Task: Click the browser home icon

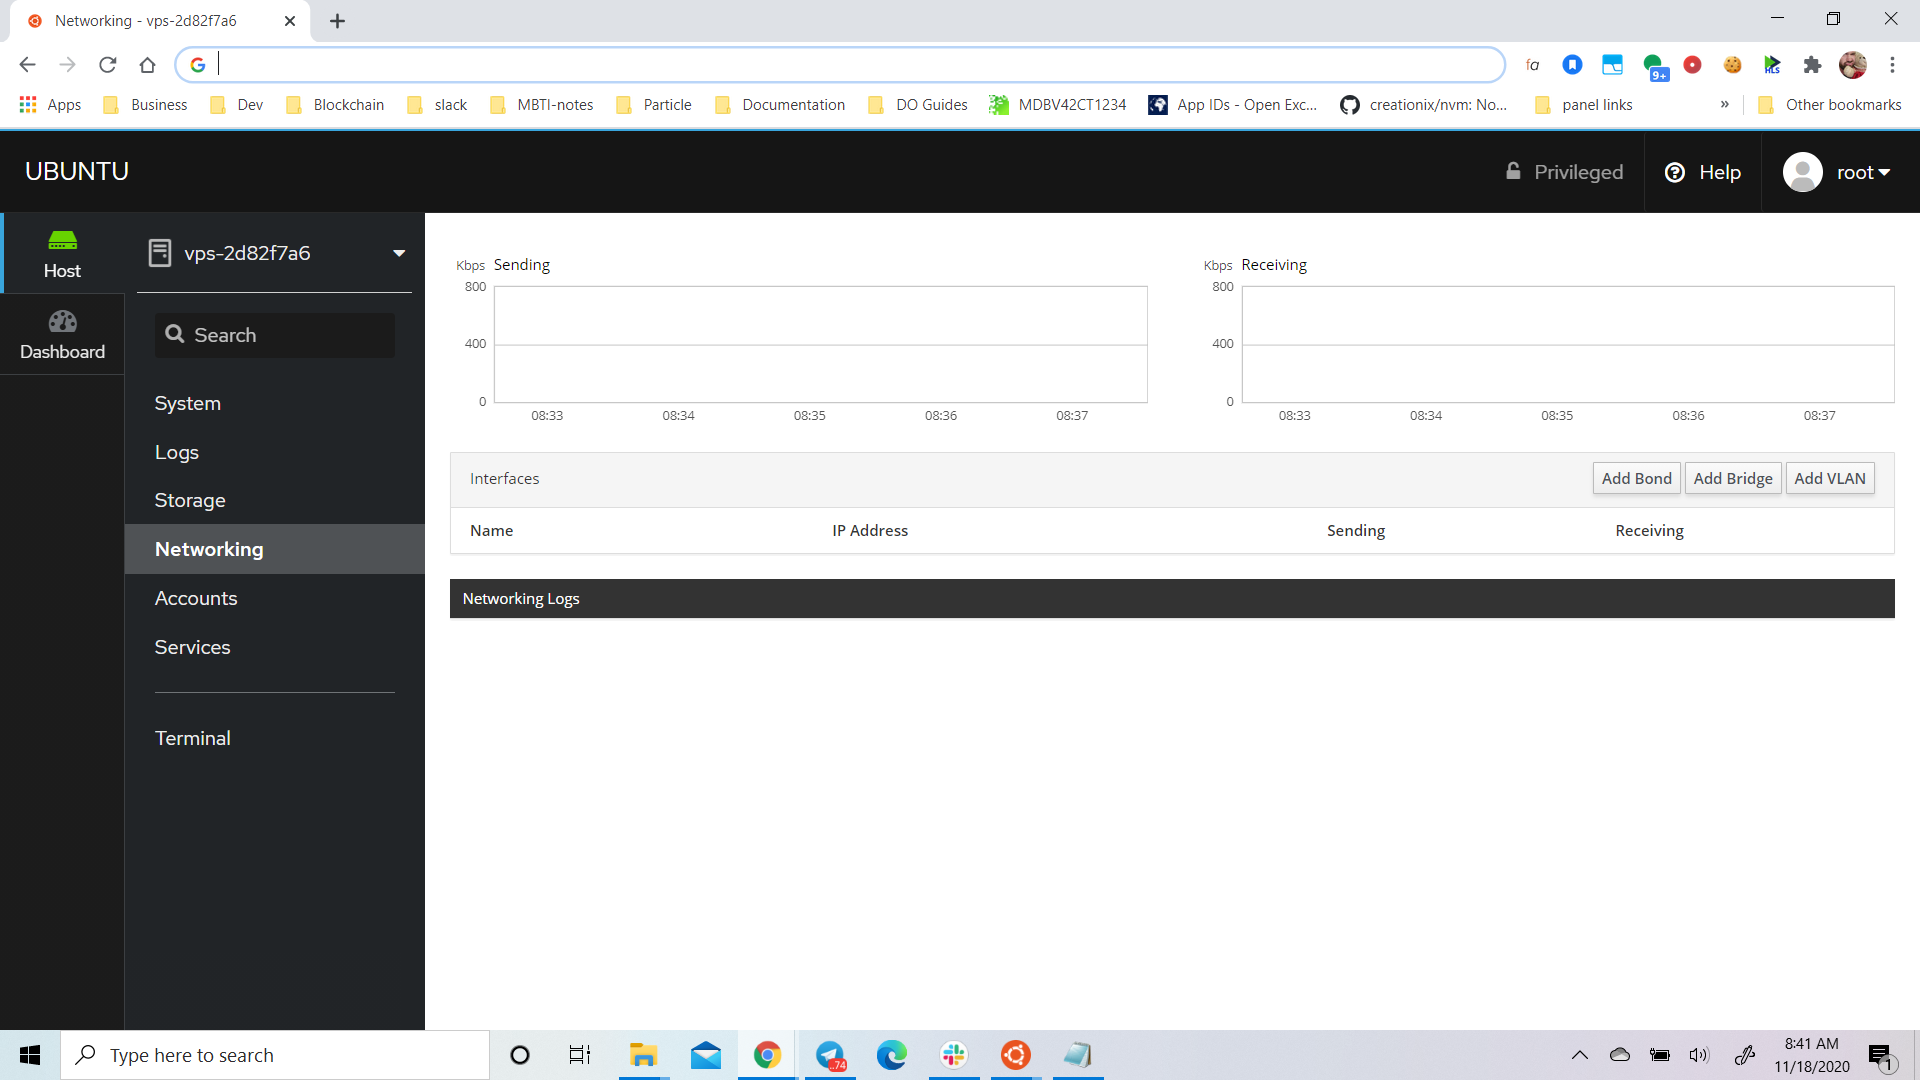Action: pos(148,65)
